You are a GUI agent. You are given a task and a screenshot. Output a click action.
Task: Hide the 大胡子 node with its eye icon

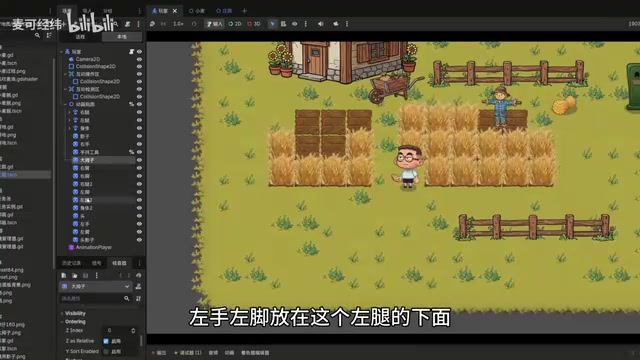(139, 160)
